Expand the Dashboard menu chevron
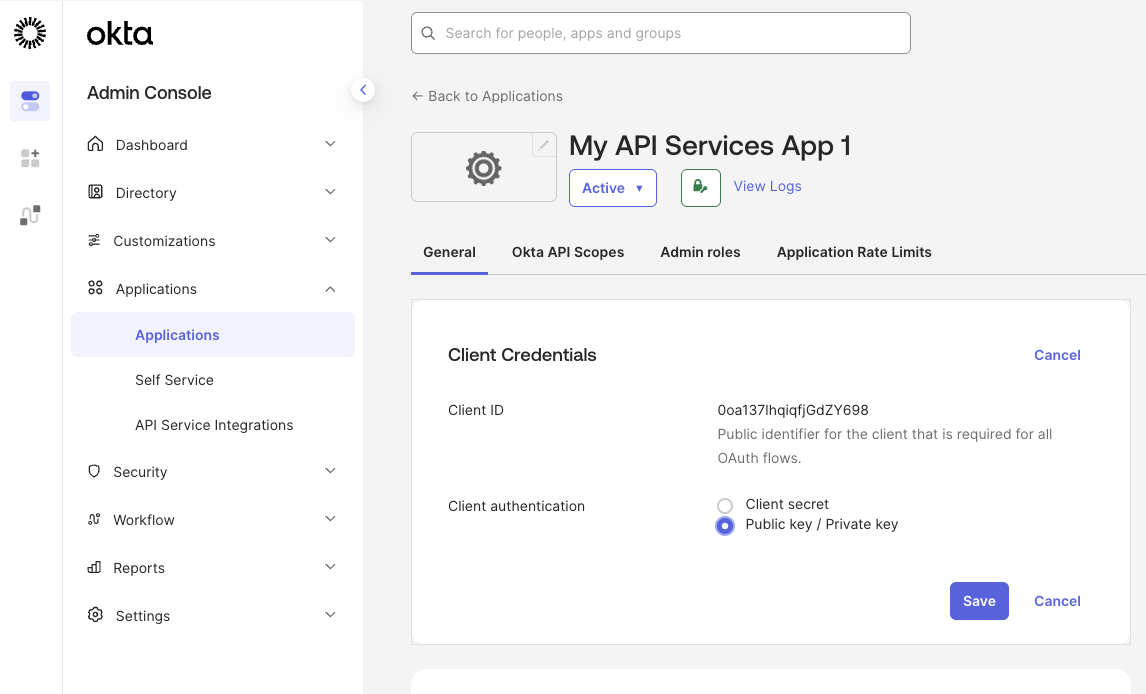Viewport: 1146px width, 694px height. 330,144
